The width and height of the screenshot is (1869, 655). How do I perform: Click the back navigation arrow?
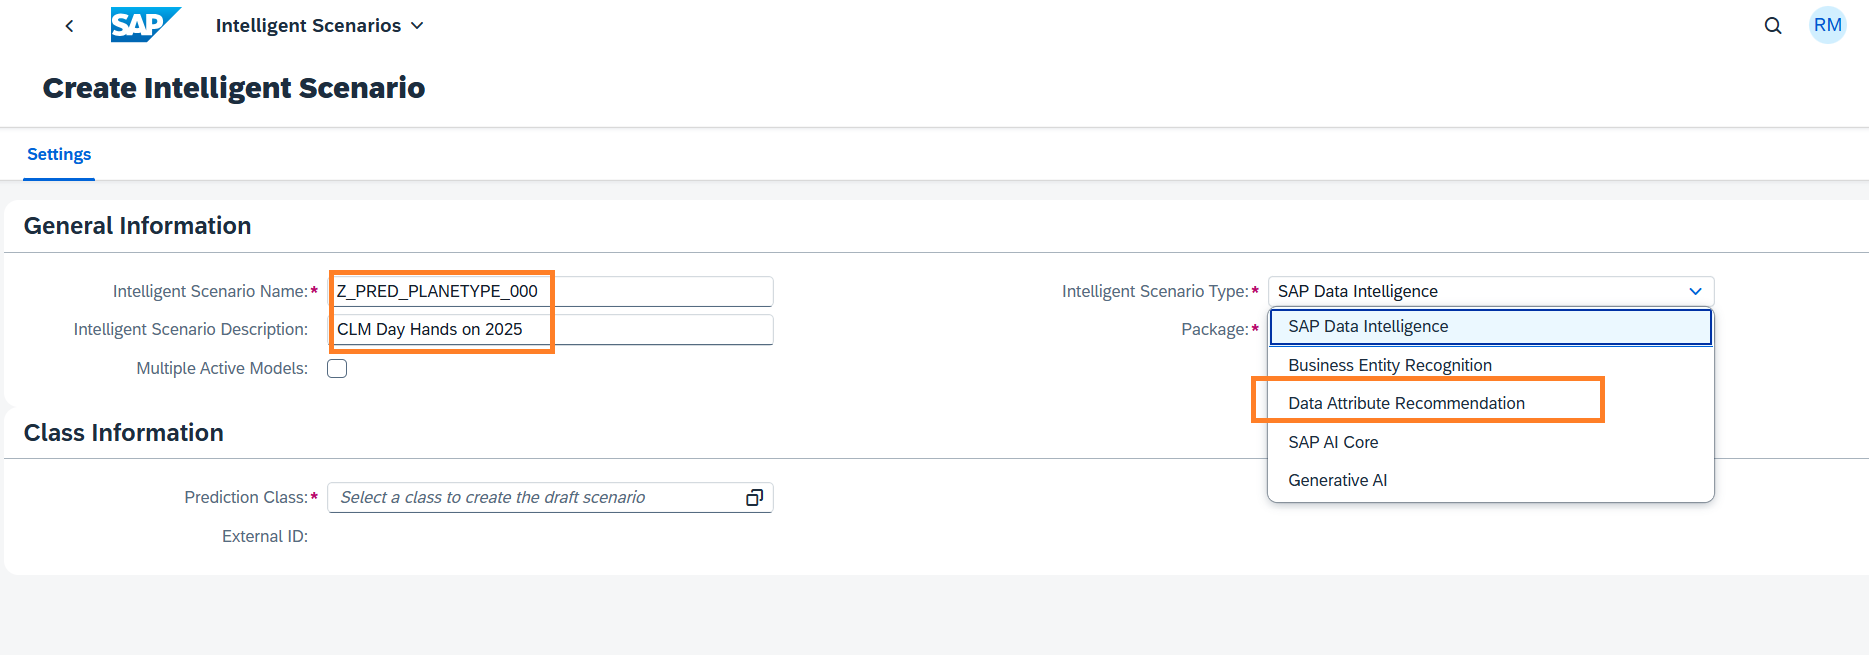tap(69, 26)
